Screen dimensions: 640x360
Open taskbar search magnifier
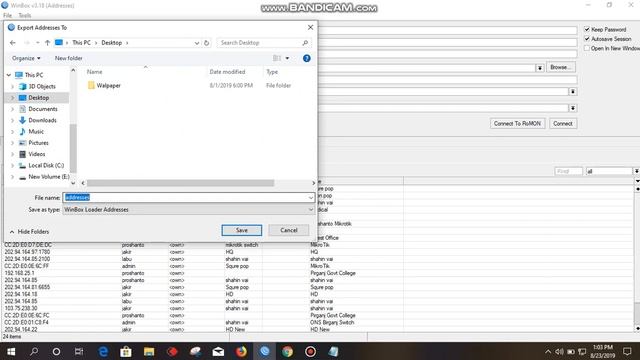34,351
